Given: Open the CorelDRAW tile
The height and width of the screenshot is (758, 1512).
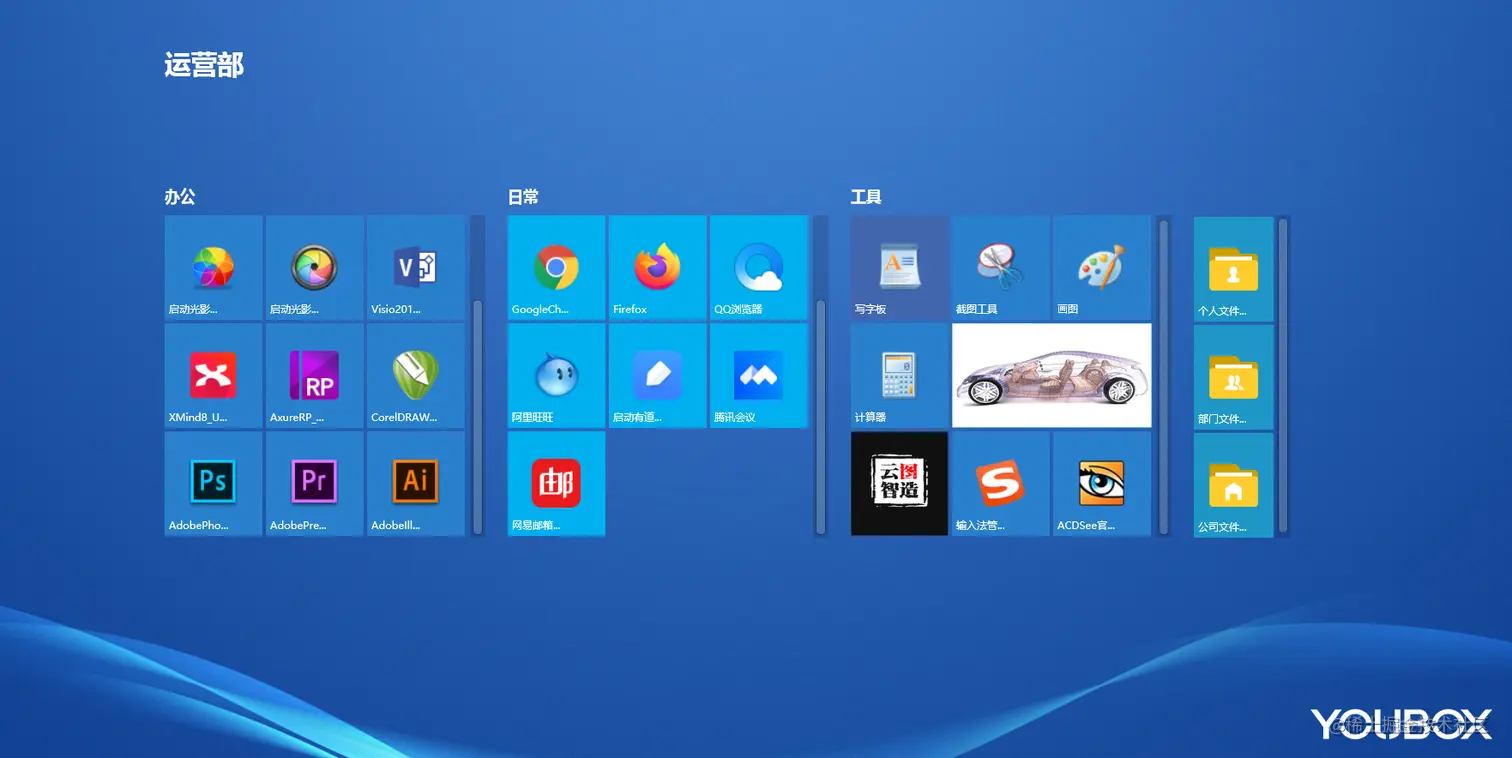Looking at the screenshot, I should click(416, 376).
